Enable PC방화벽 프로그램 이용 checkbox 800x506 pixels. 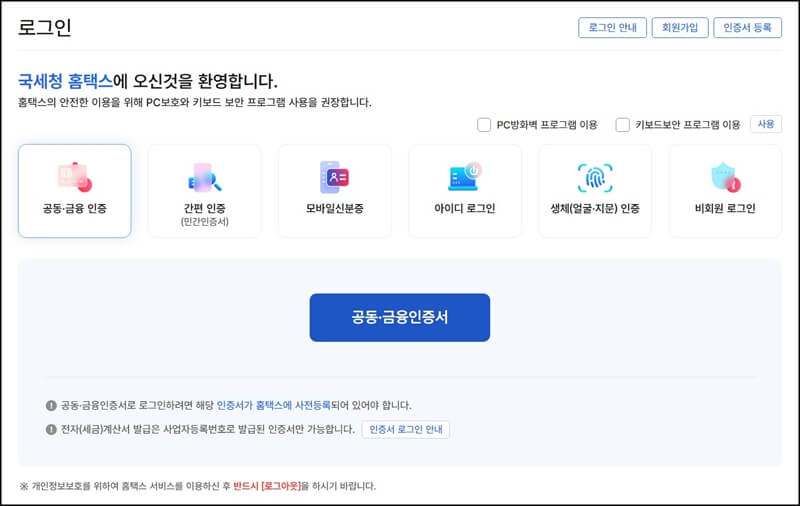click(x=484, y=124)
